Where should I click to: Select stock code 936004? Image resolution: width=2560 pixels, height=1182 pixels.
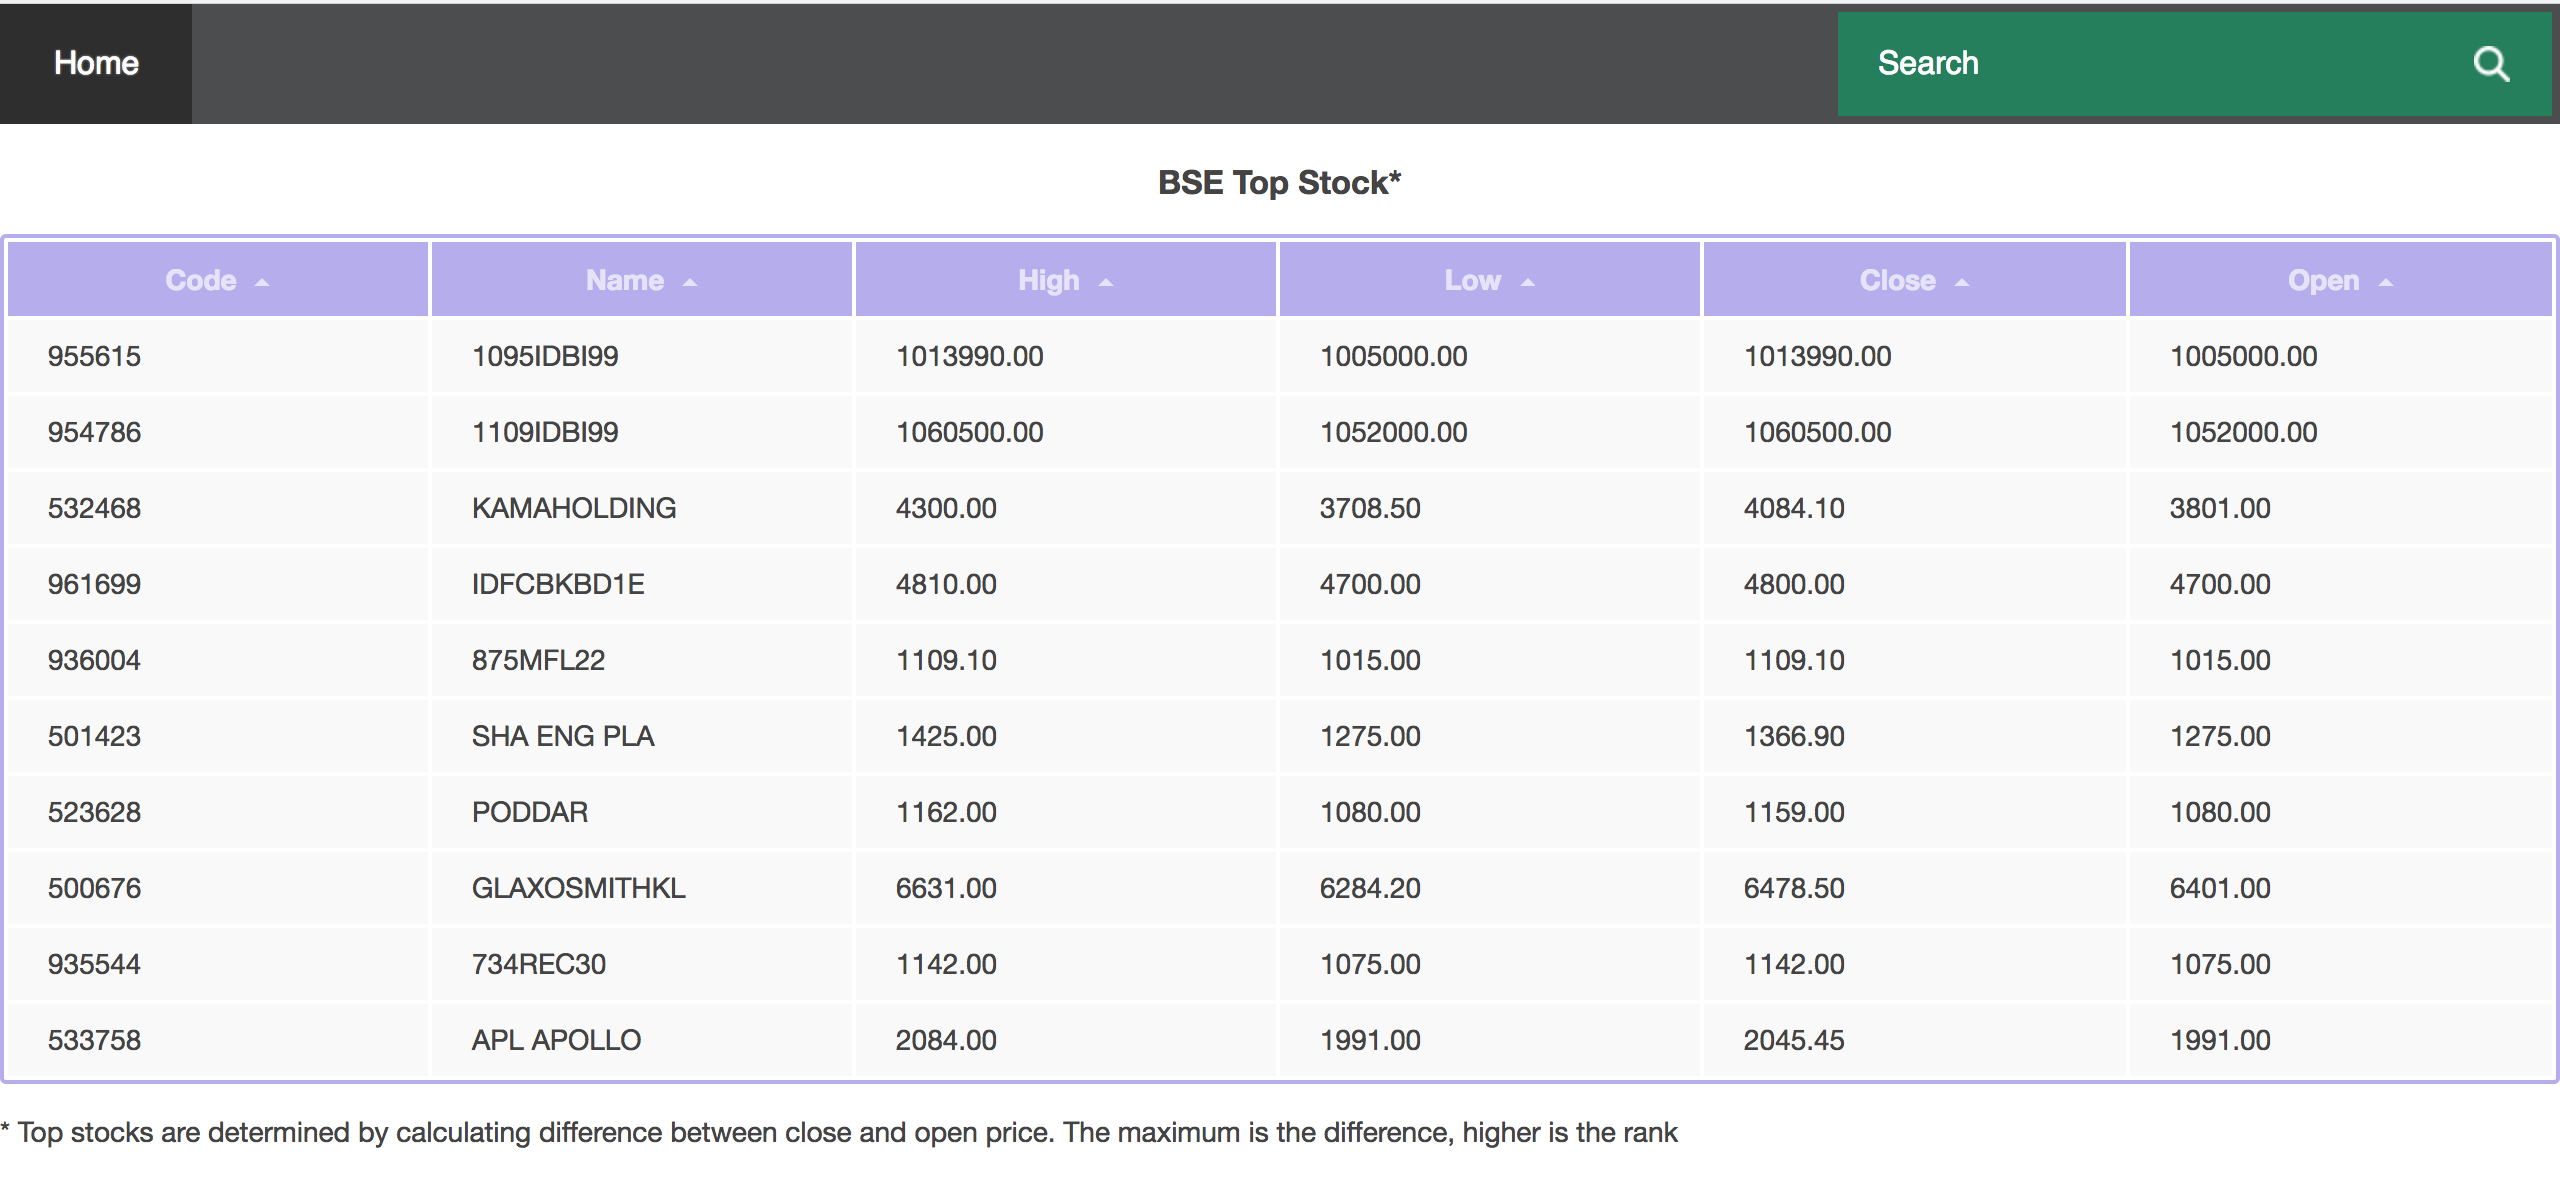click(x=94, y=660)
